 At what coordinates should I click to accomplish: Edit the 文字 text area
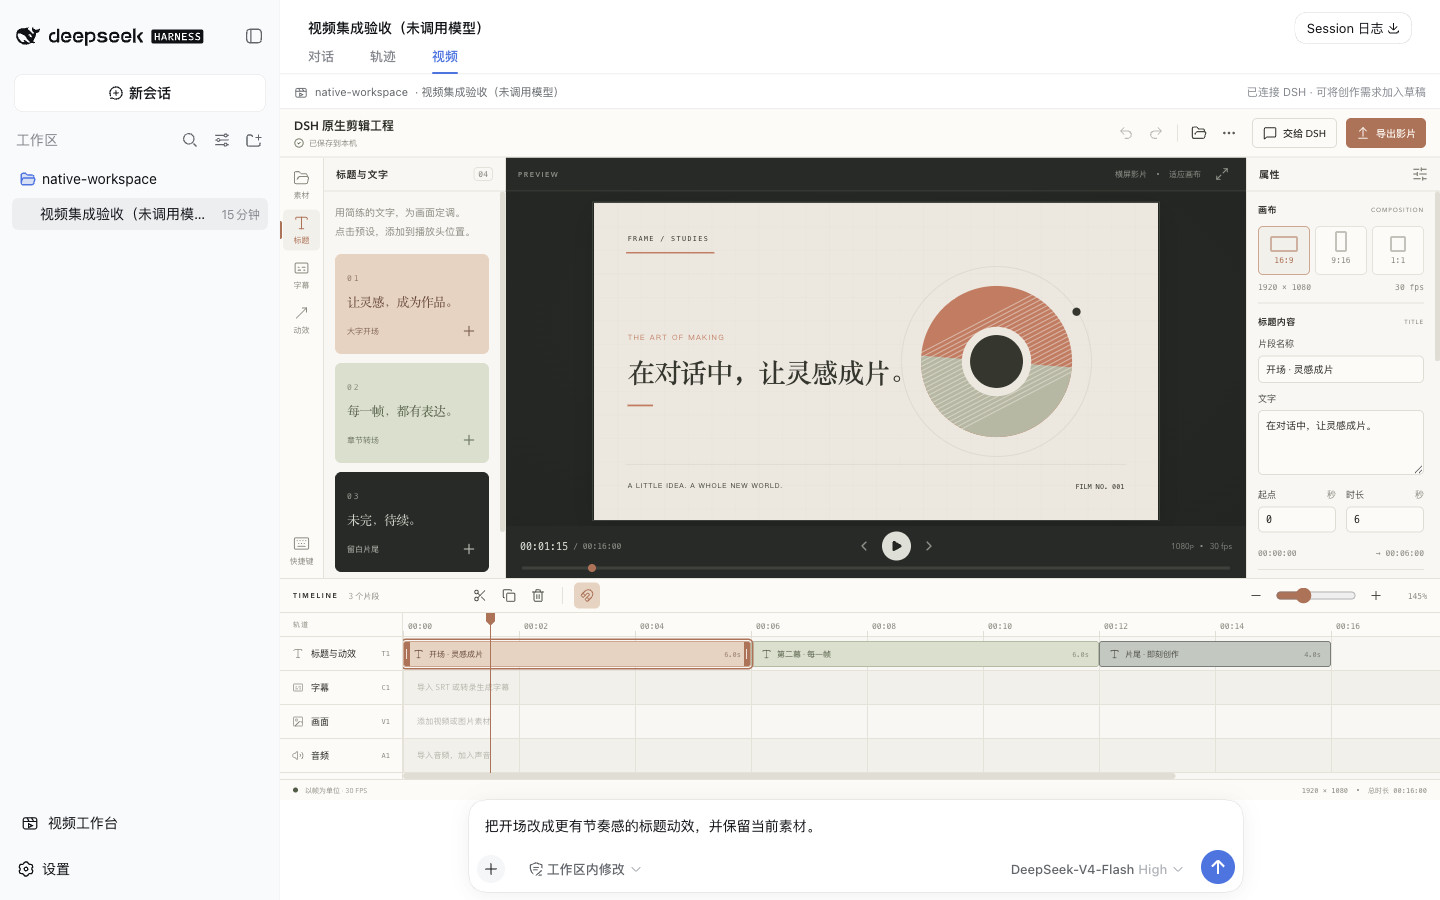pos(1341,442)
